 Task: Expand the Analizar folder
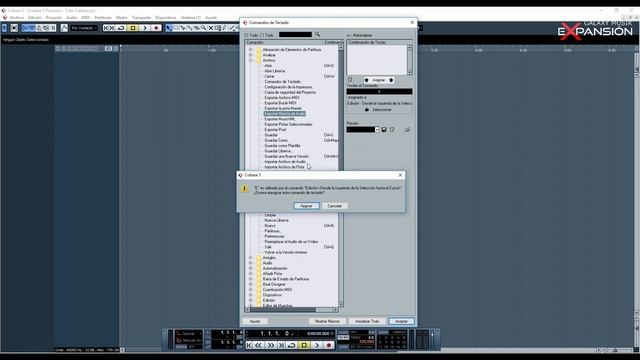(x=250, y=55)
